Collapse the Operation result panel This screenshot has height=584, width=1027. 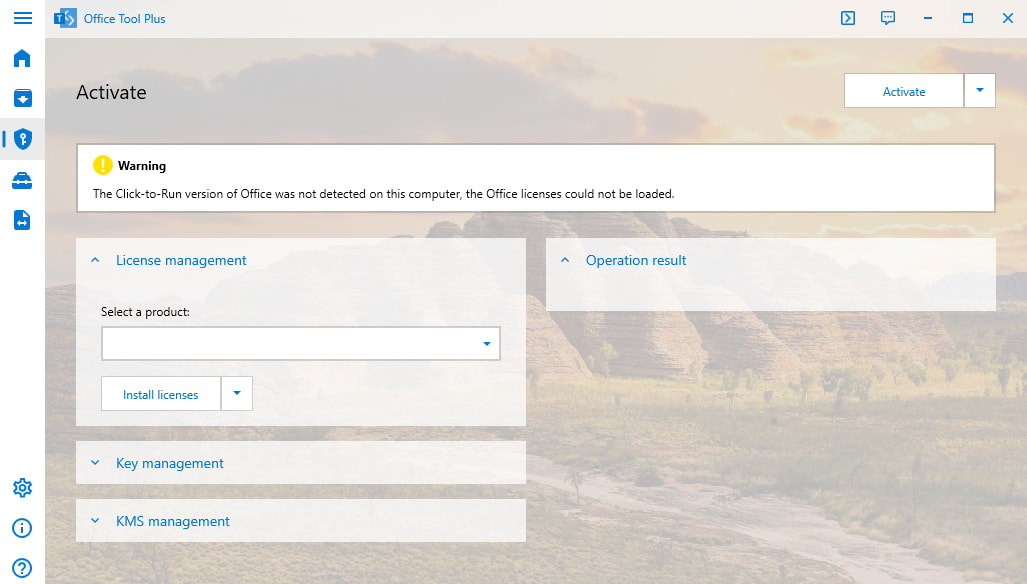tap(565, 260)
